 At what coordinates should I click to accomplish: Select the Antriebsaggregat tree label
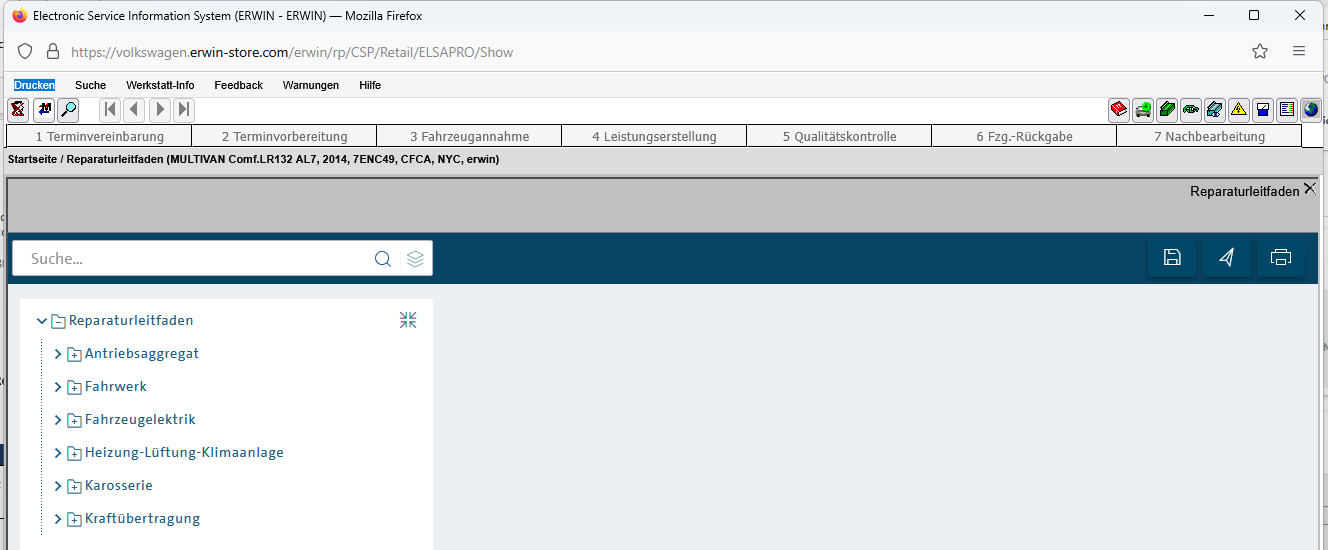click(142, 354)
